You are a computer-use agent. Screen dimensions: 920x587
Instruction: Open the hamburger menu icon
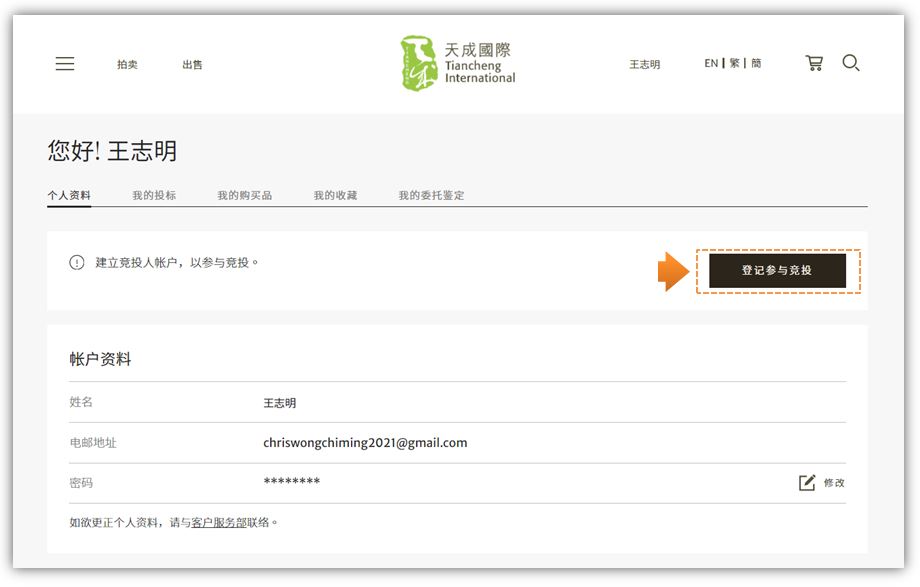[x=65, y=63]
